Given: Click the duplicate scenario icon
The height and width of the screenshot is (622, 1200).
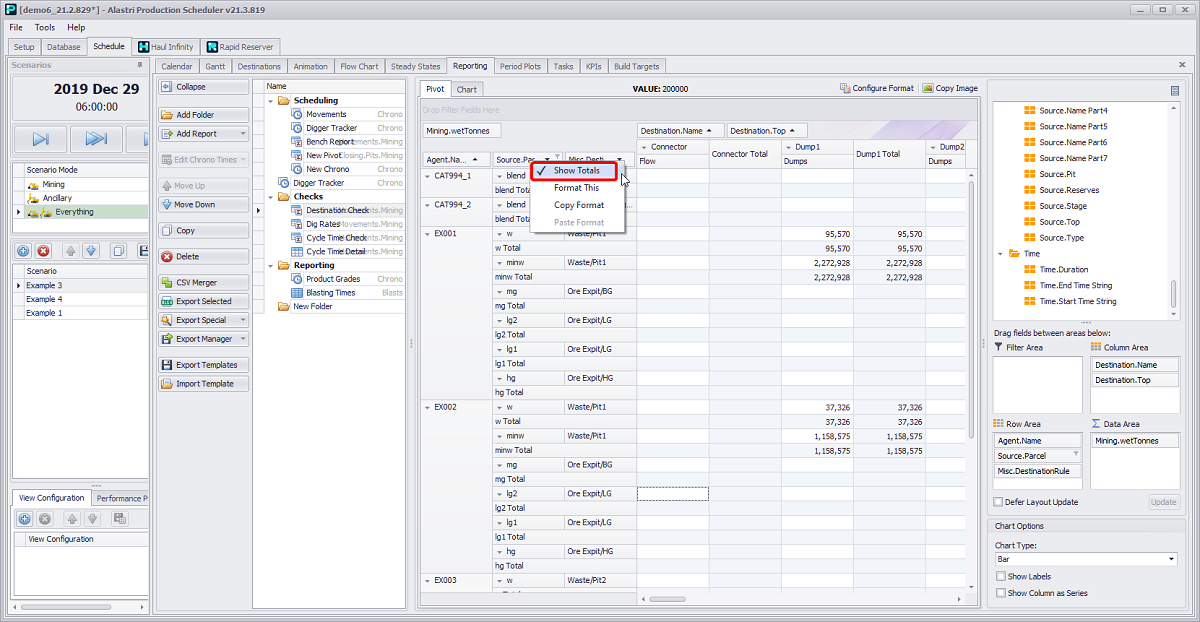Looking at the screenshot, I should [x=118, y=251].
